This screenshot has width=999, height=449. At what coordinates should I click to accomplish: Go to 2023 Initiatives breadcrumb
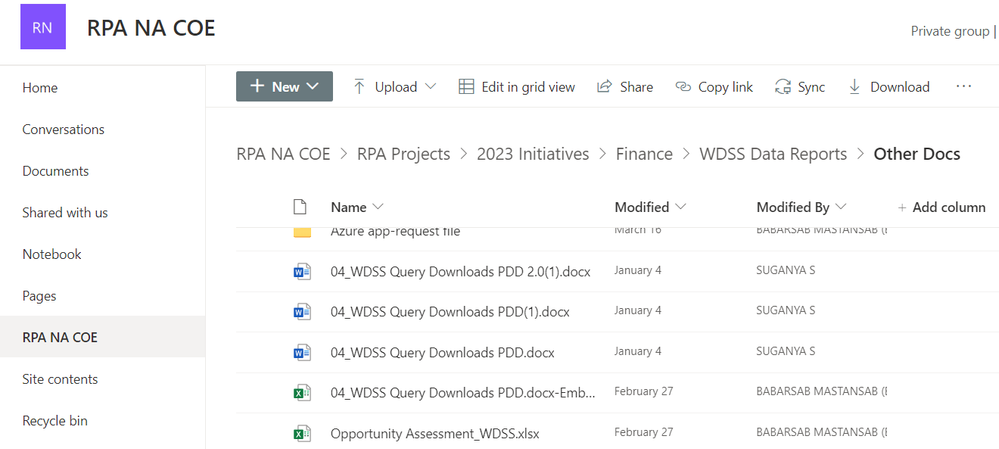[x=533, y=154]
